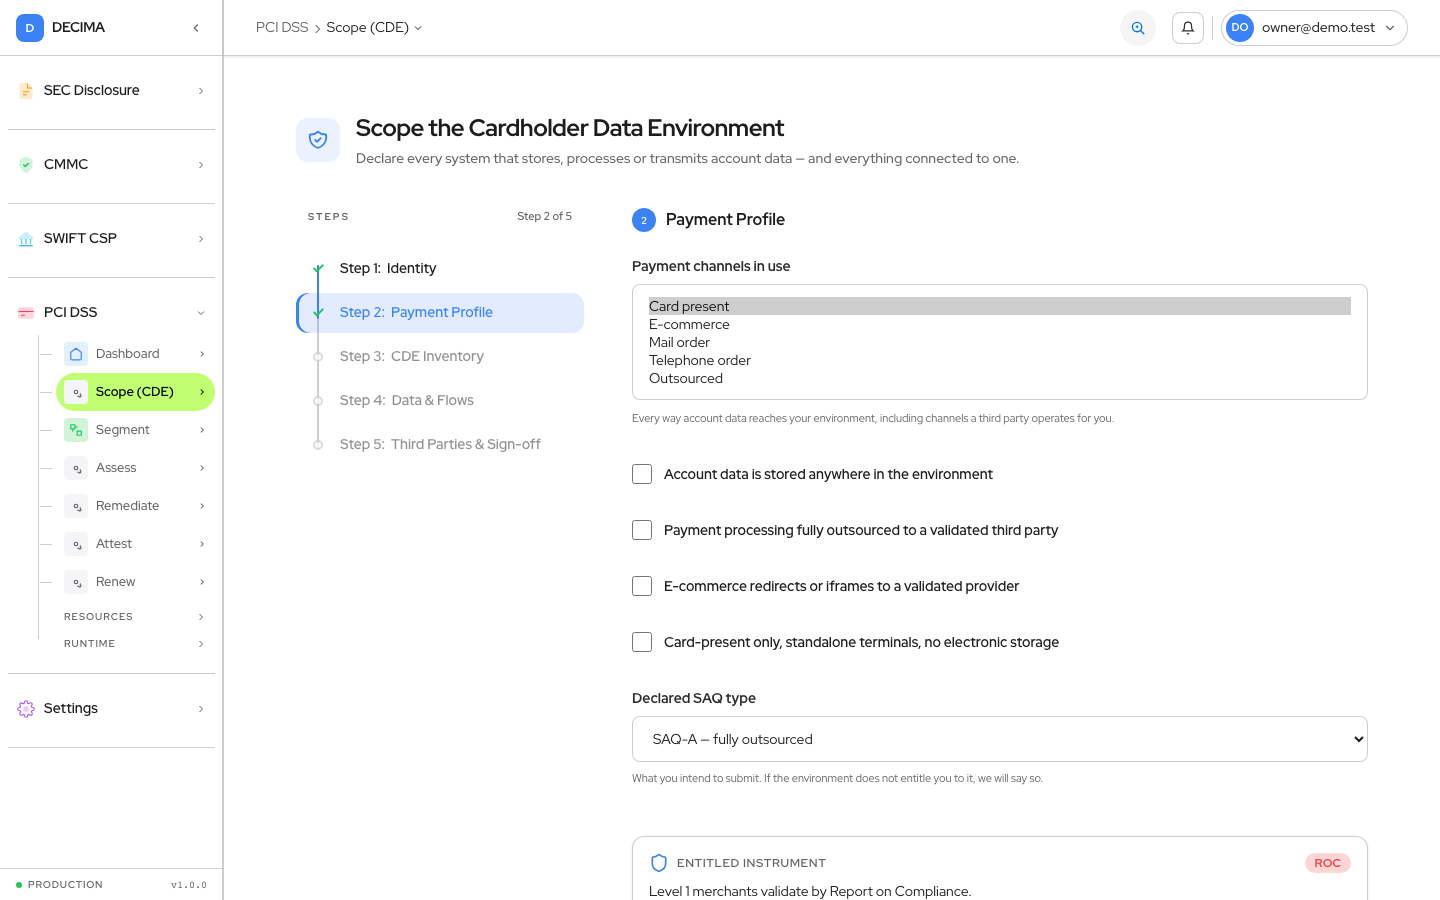Select E-commerce payment channel
The height and width of the screenshot is (900, 1440).
[1000, 324]
